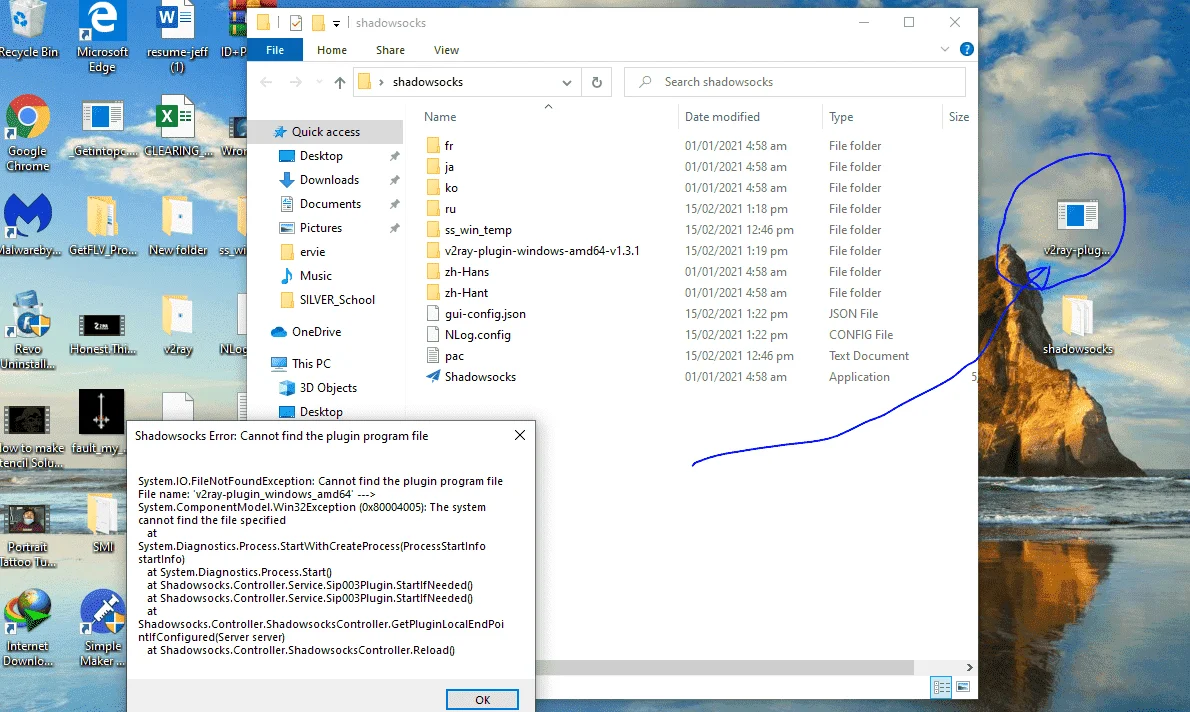1190x712 pixels.
Task: Launch Internet Download Manager shortcut
Action: click(28, 629)
